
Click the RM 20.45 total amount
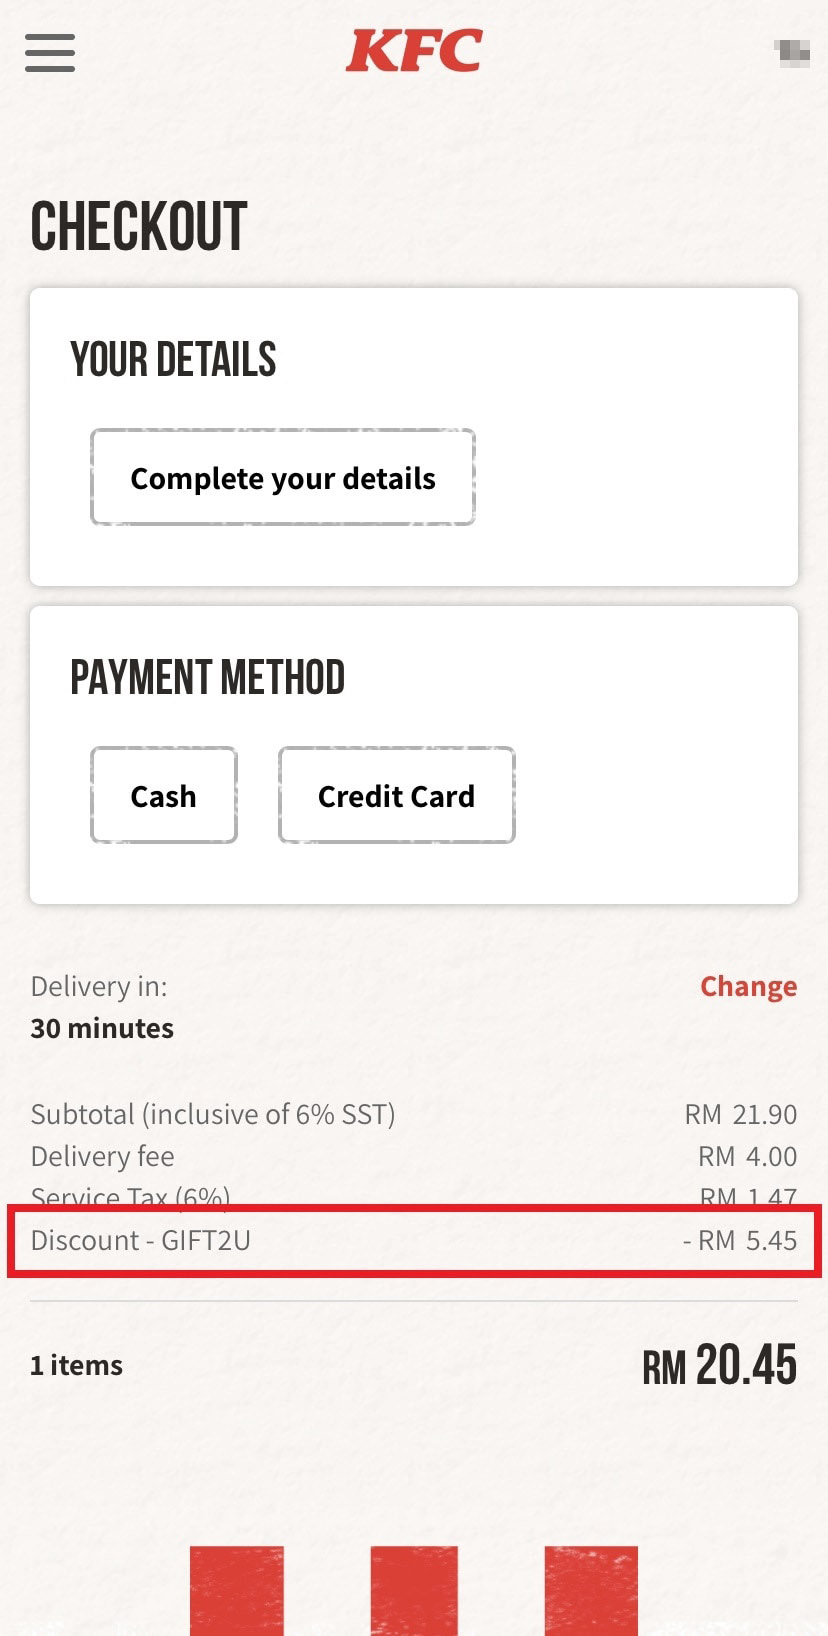pos(719,1365)
